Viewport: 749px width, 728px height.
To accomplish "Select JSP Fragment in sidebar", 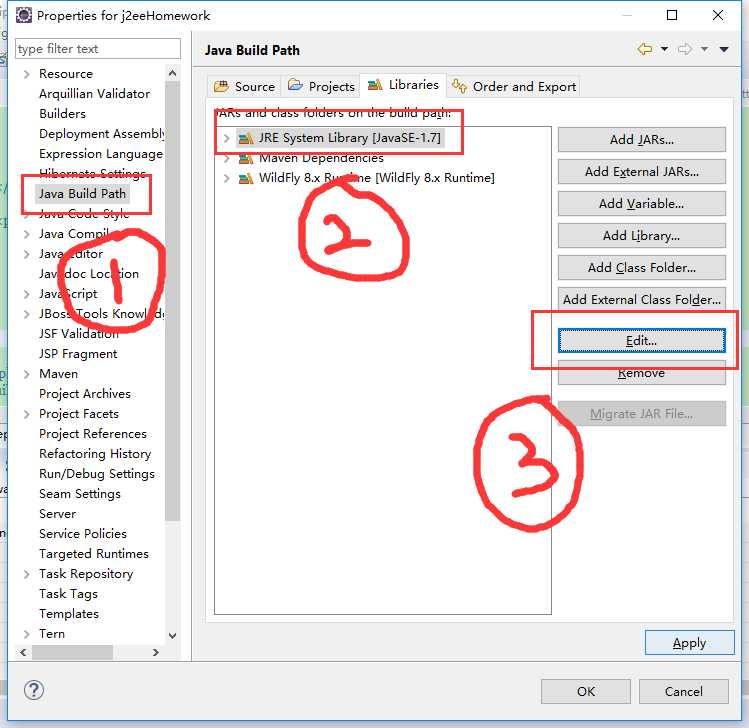I will [x=78, y=354].
